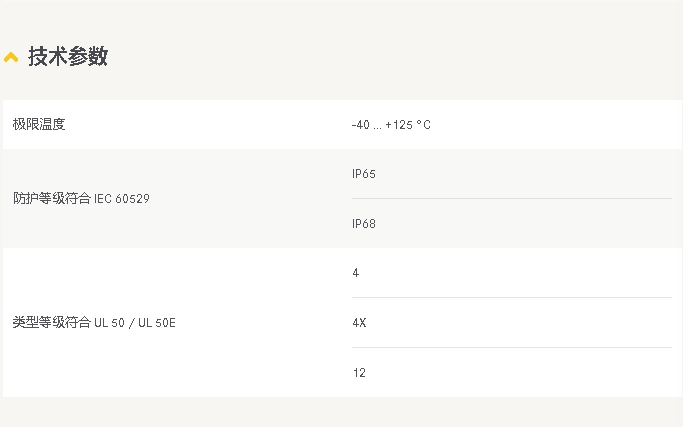Click the divider line between IP65 and IP68

[512, 198]
